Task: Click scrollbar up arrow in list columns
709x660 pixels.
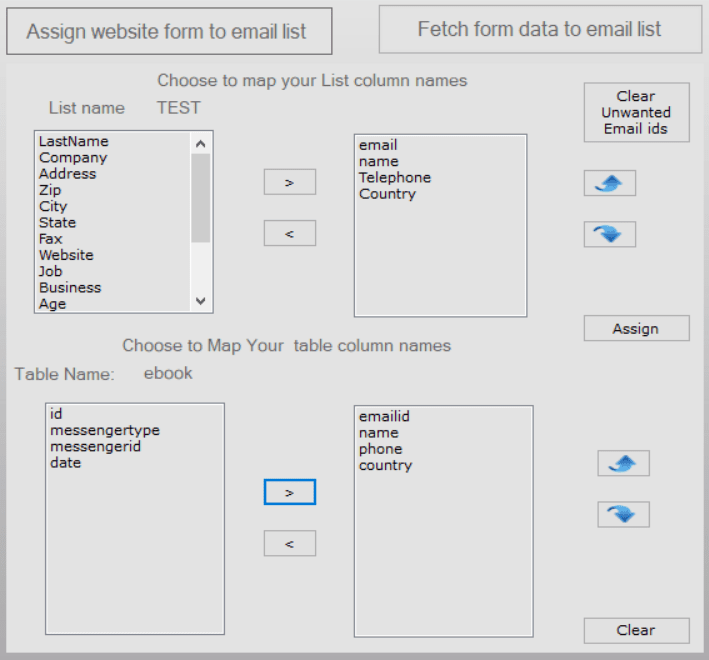Action: point(201,144)
